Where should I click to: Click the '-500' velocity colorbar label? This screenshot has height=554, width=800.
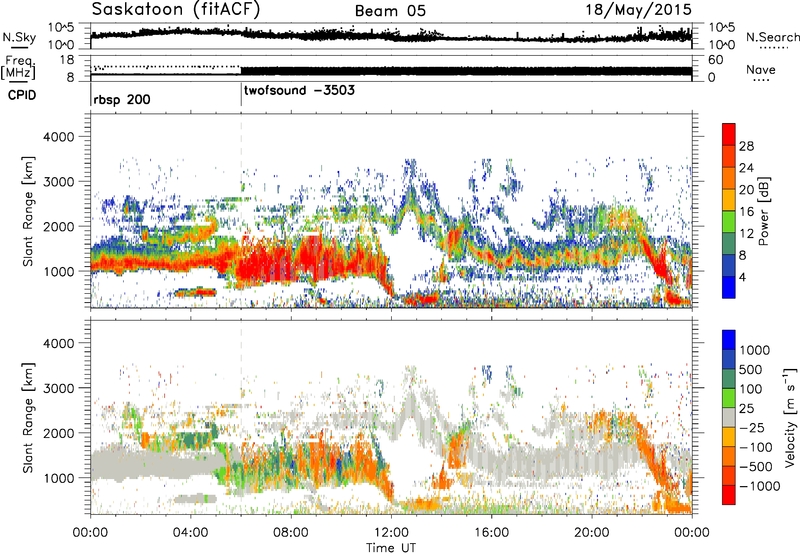pos(757,466)
